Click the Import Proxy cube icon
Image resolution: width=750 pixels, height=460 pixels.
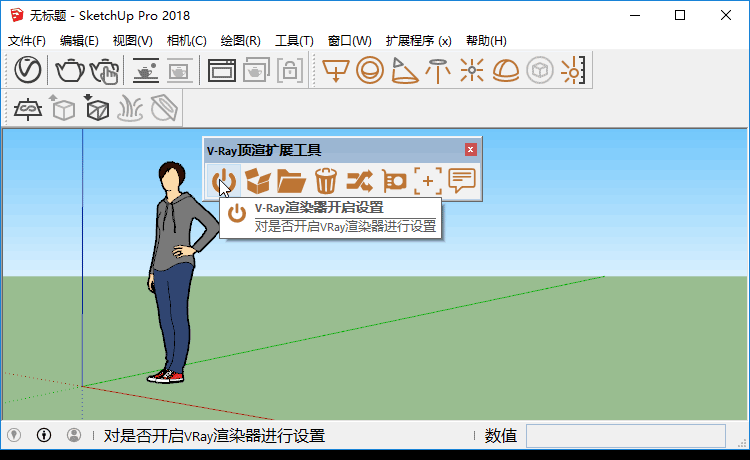click(97, 108)
